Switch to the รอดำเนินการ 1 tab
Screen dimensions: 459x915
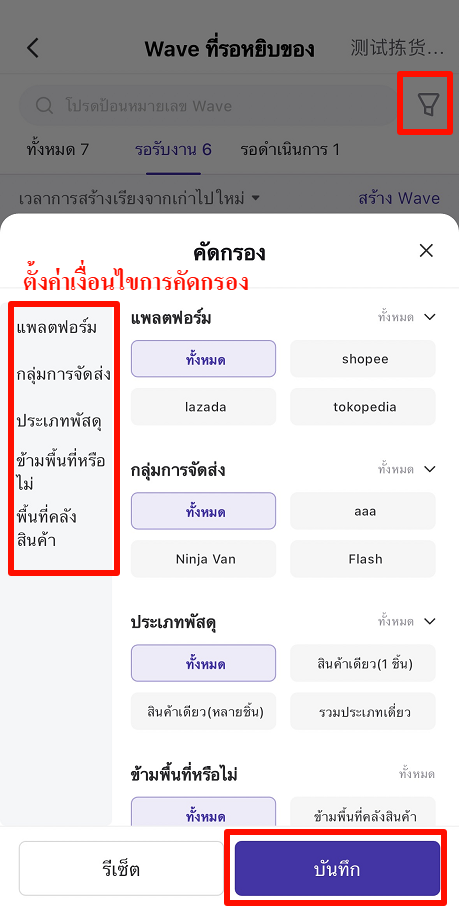click(290, 150)
